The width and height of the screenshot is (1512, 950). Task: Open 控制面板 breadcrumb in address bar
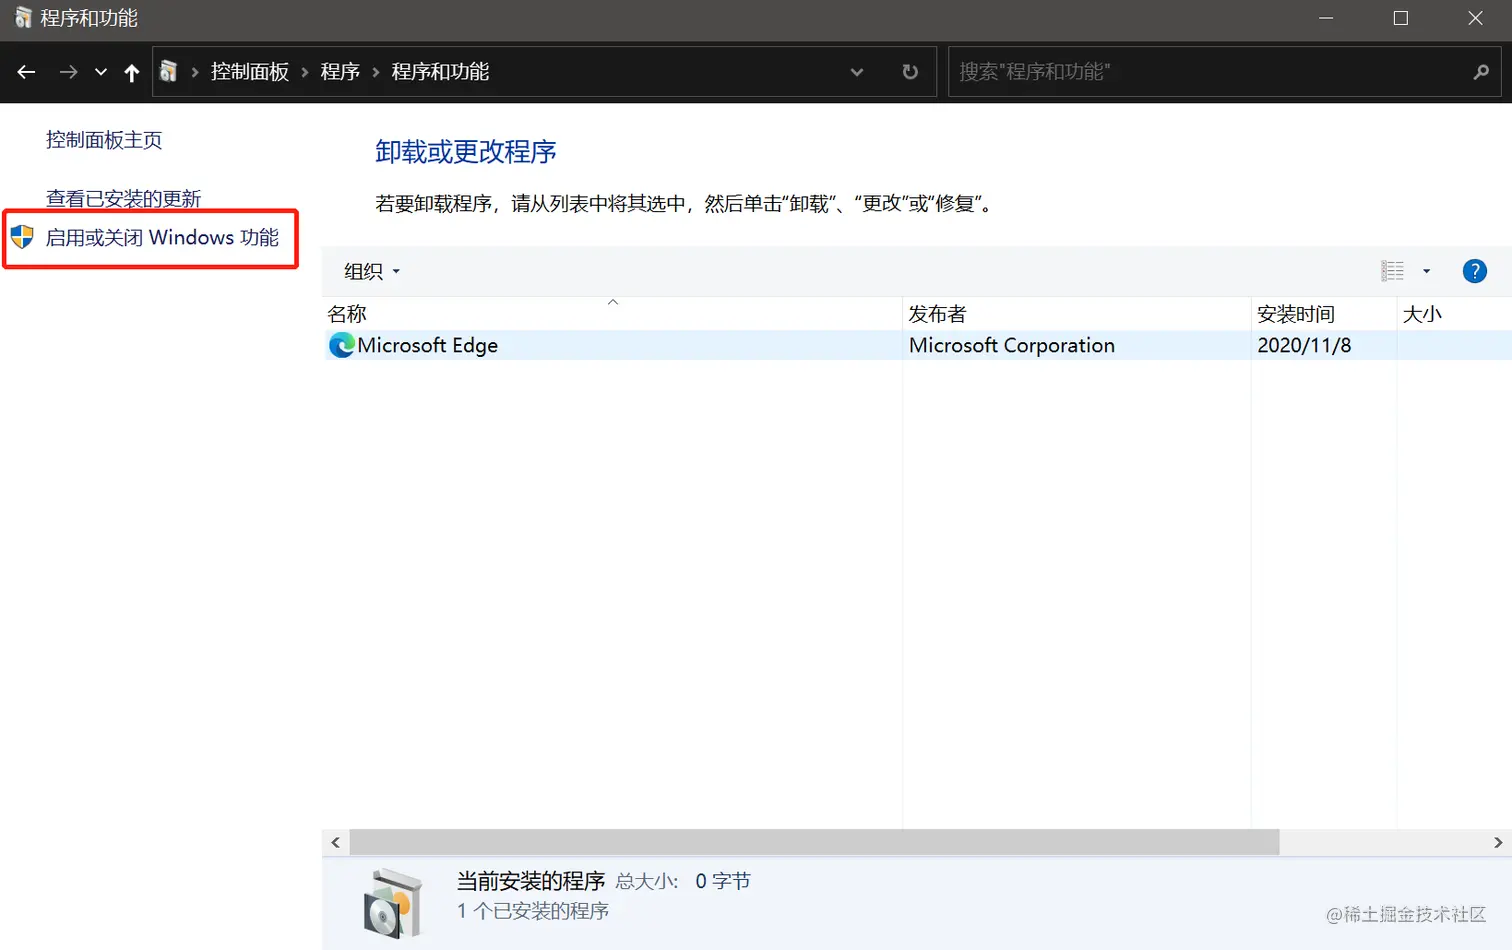[250, 72]
